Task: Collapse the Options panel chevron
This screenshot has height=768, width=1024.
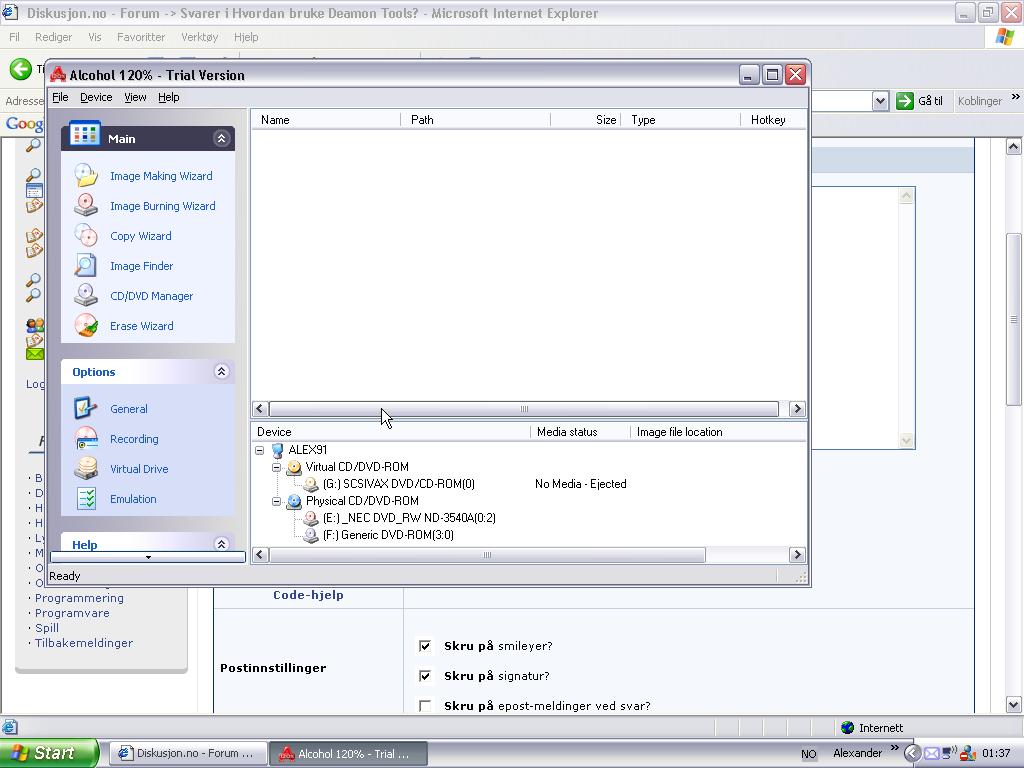Action: [221, 372]
